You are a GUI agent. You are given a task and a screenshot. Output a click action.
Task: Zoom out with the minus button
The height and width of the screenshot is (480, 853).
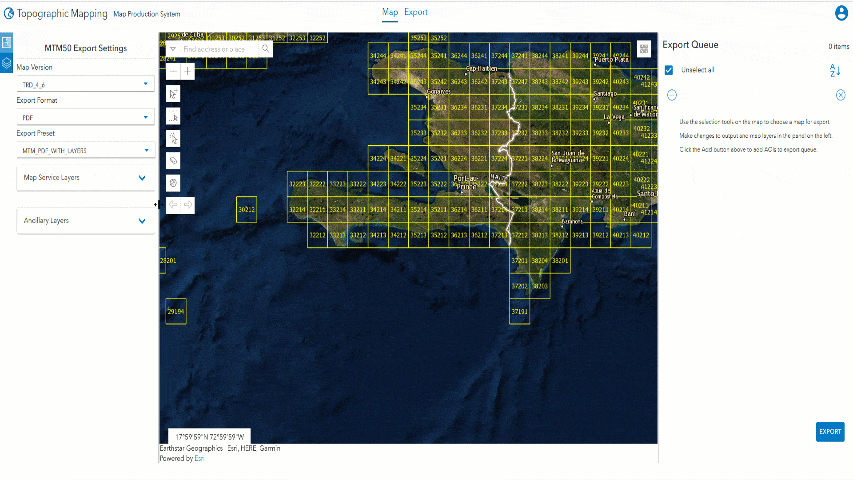point(173,71)
